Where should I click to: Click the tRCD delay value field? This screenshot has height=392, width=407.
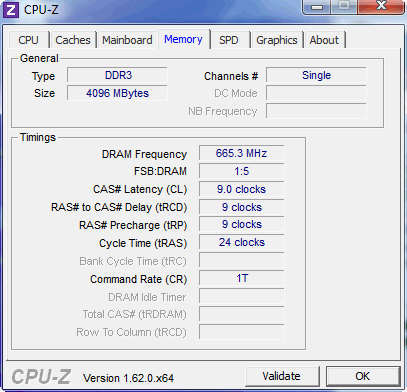(242, 207)
